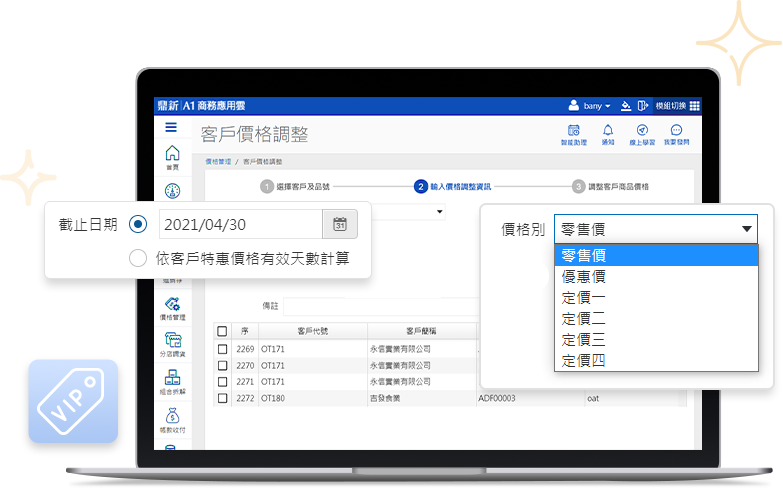
Task: Check the row 2270 checkbox
Action: coord(222,365)
